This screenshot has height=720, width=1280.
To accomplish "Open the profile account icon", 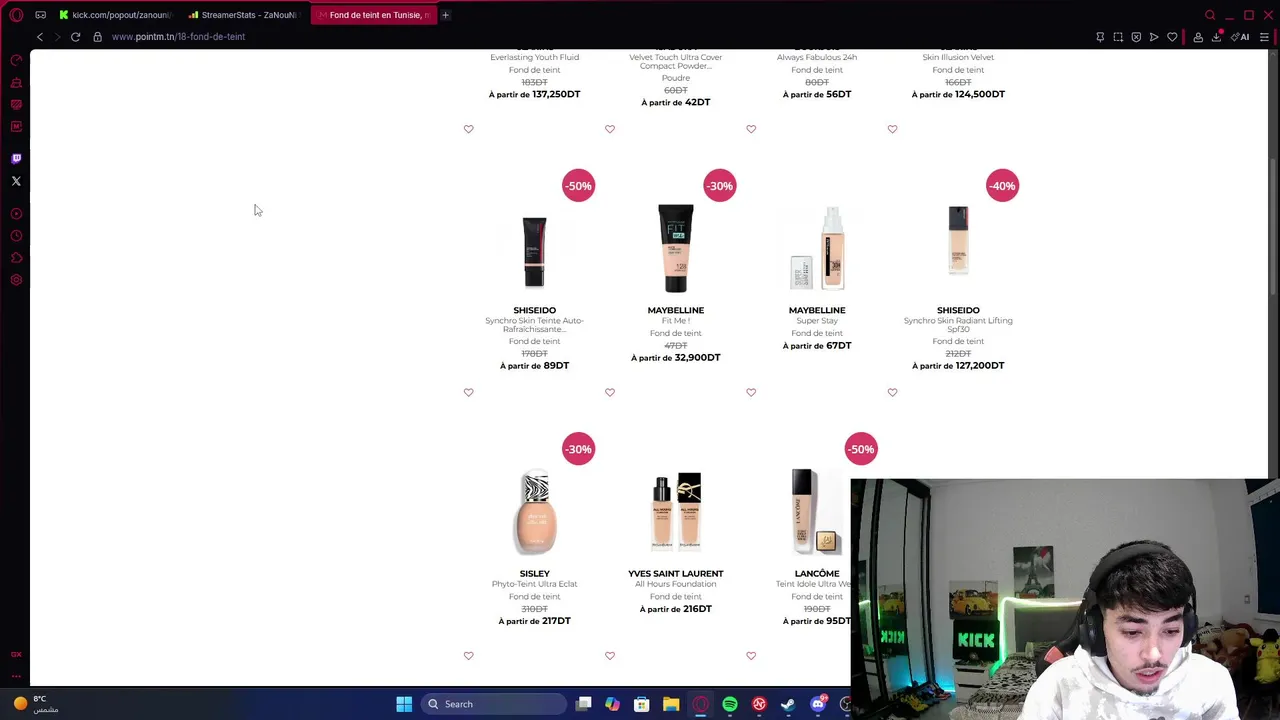I will (x=1198, y=37).
